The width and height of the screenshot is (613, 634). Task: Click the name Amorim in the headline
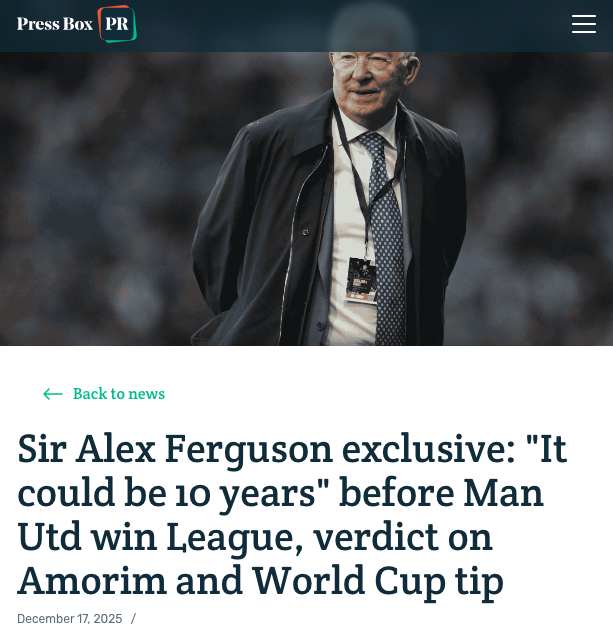click(92, 581)
